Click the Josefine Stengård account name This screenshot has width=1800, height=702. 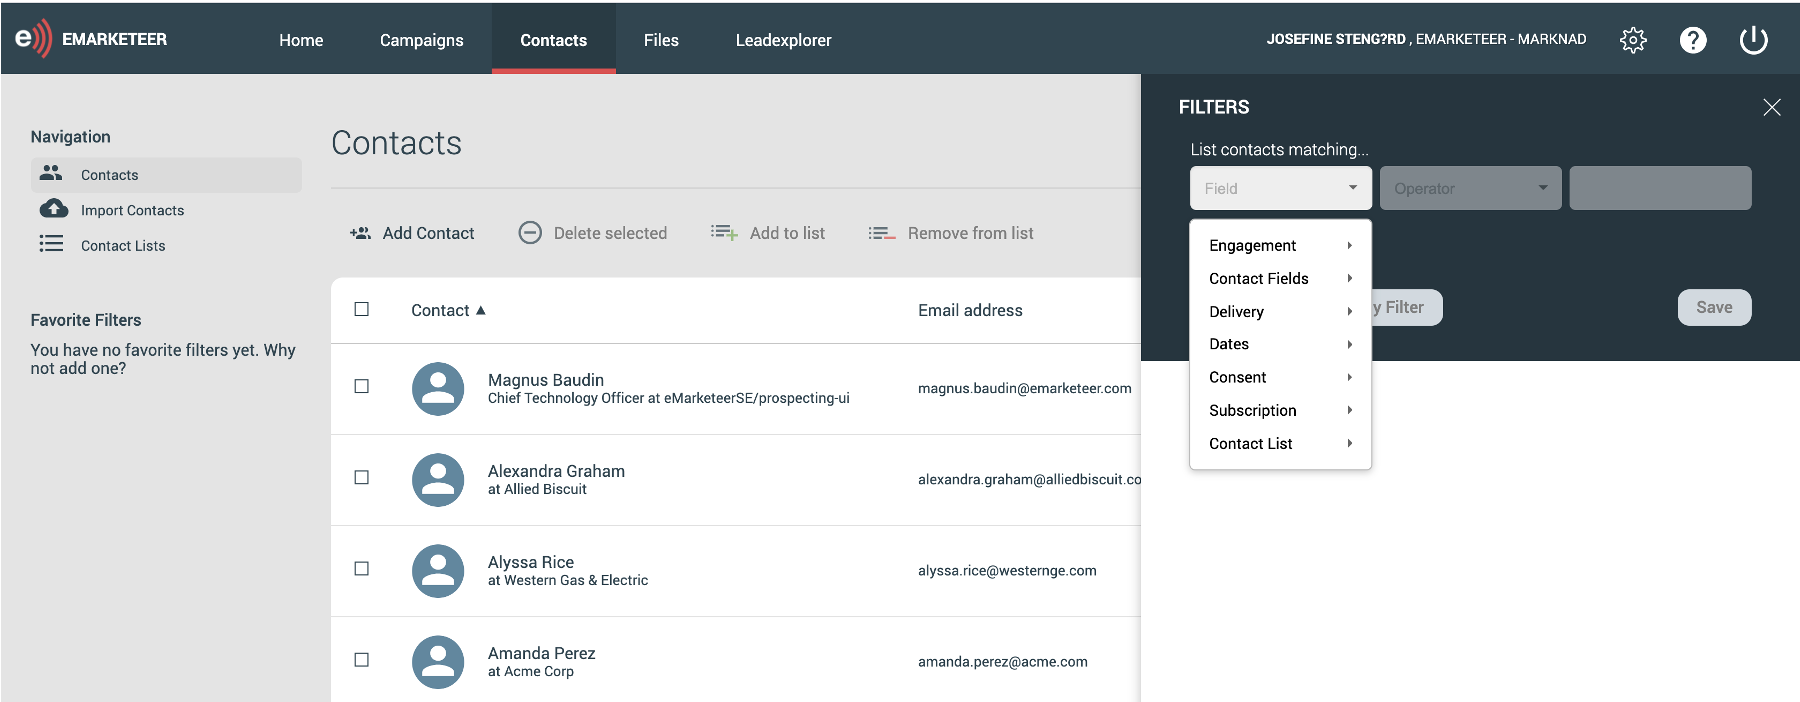point(1336,39)
